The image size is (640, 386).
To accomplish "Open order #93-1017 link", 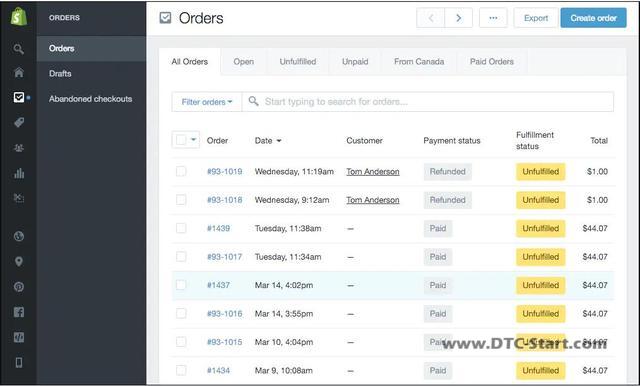I will coord(224,257).
